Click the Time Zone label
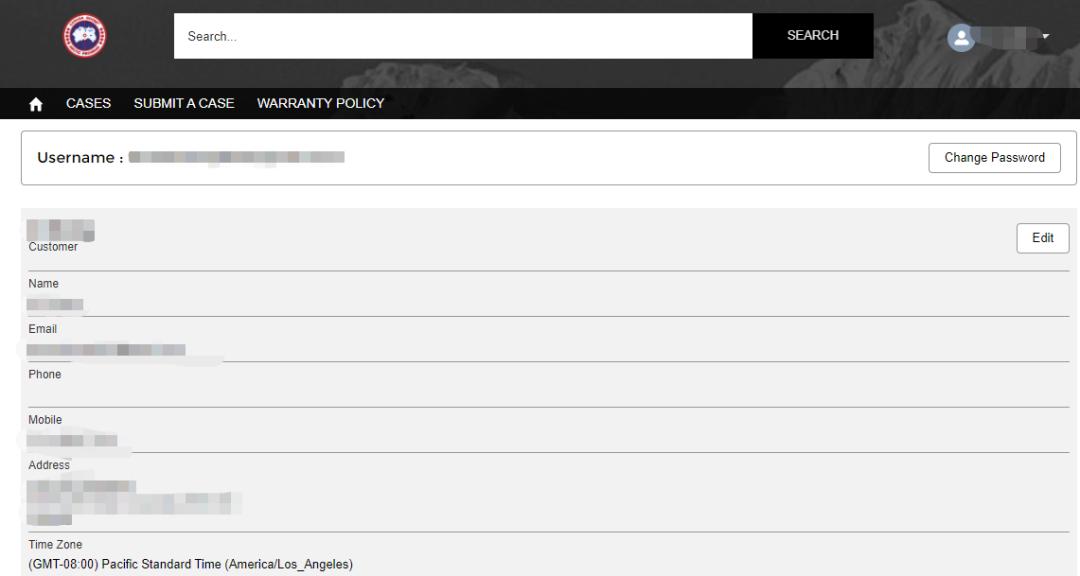The height and width of the screenshot is (576, 1080). 55,544
